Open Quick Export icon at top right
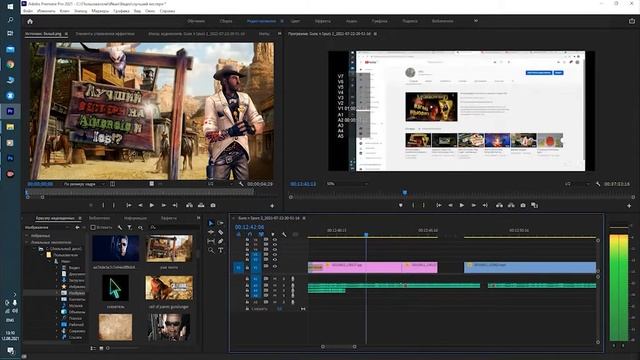The image size is (640, 360). point(632,21)
